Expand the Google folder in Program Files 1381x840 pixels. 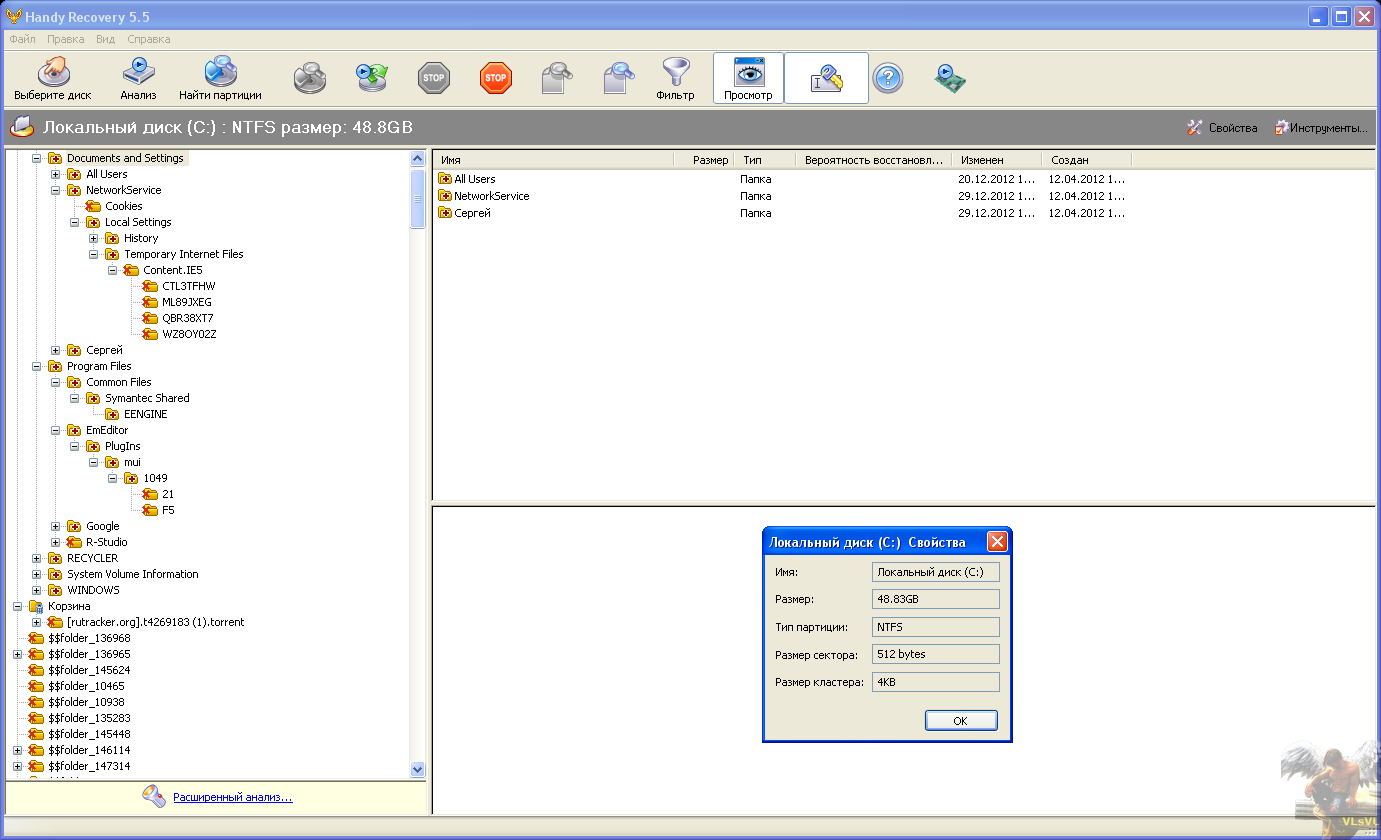click(x=56, y=526)
